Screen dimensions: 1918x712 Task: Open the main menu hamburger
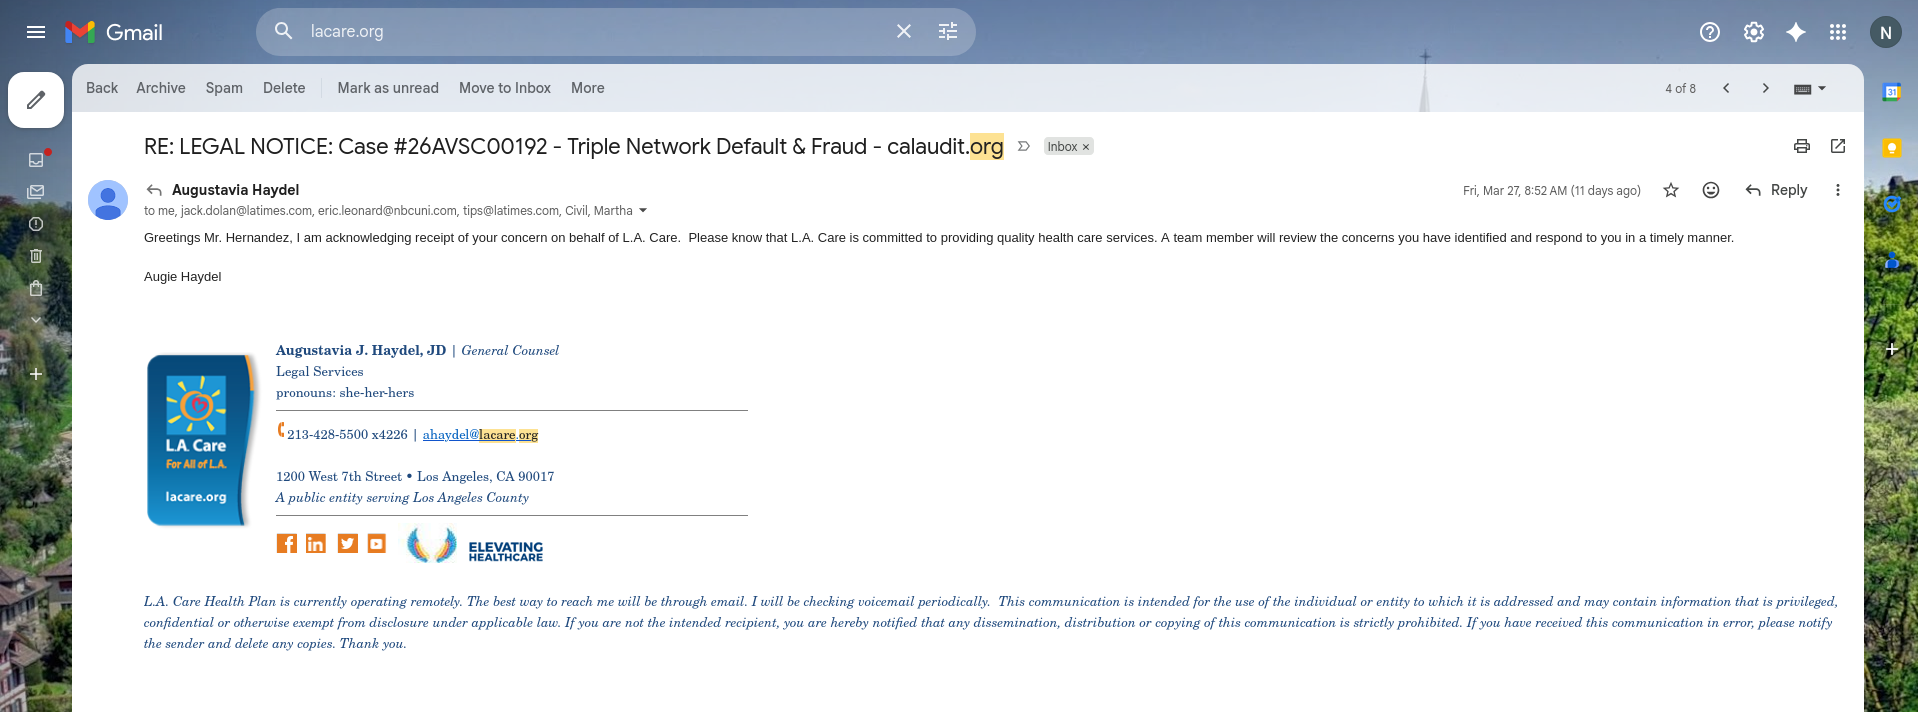point(36,32)
